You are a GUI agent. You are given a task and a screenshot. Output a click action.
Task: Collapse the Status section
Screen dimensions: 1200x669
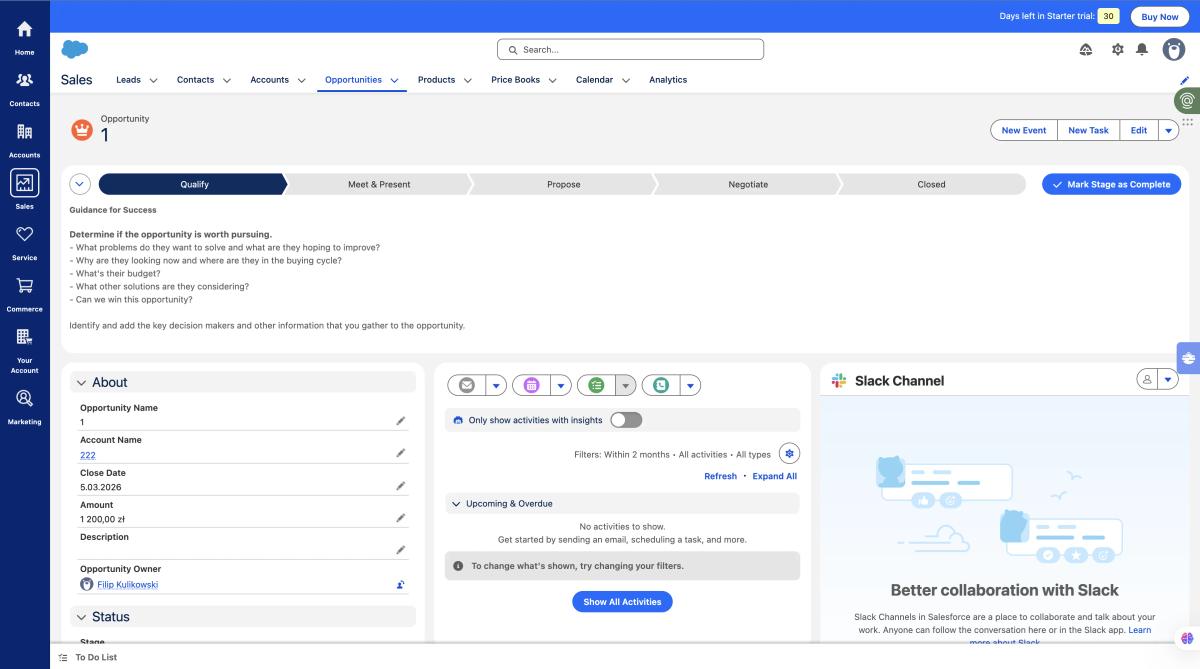[82, 616]
